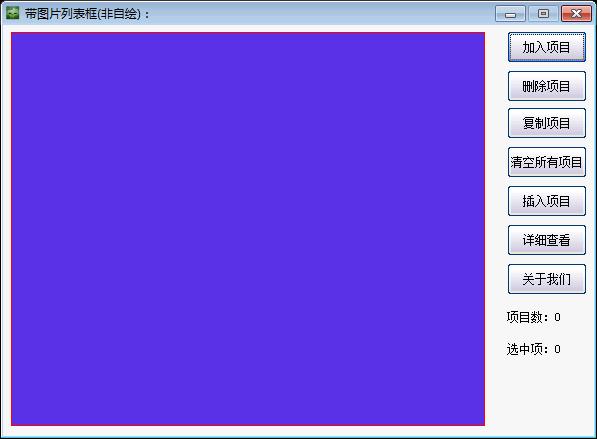Viewport: 597px width, 439px height.
Task: Click blank gap between list box and buttons
Action: (x=496, y=228)
